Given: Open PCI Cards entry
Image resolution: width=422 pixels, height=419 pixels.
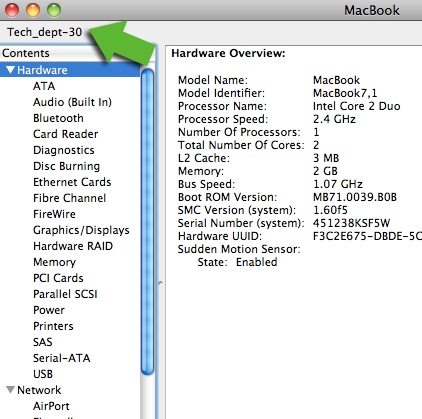Looking at the screenshot, I should [58, 278].
